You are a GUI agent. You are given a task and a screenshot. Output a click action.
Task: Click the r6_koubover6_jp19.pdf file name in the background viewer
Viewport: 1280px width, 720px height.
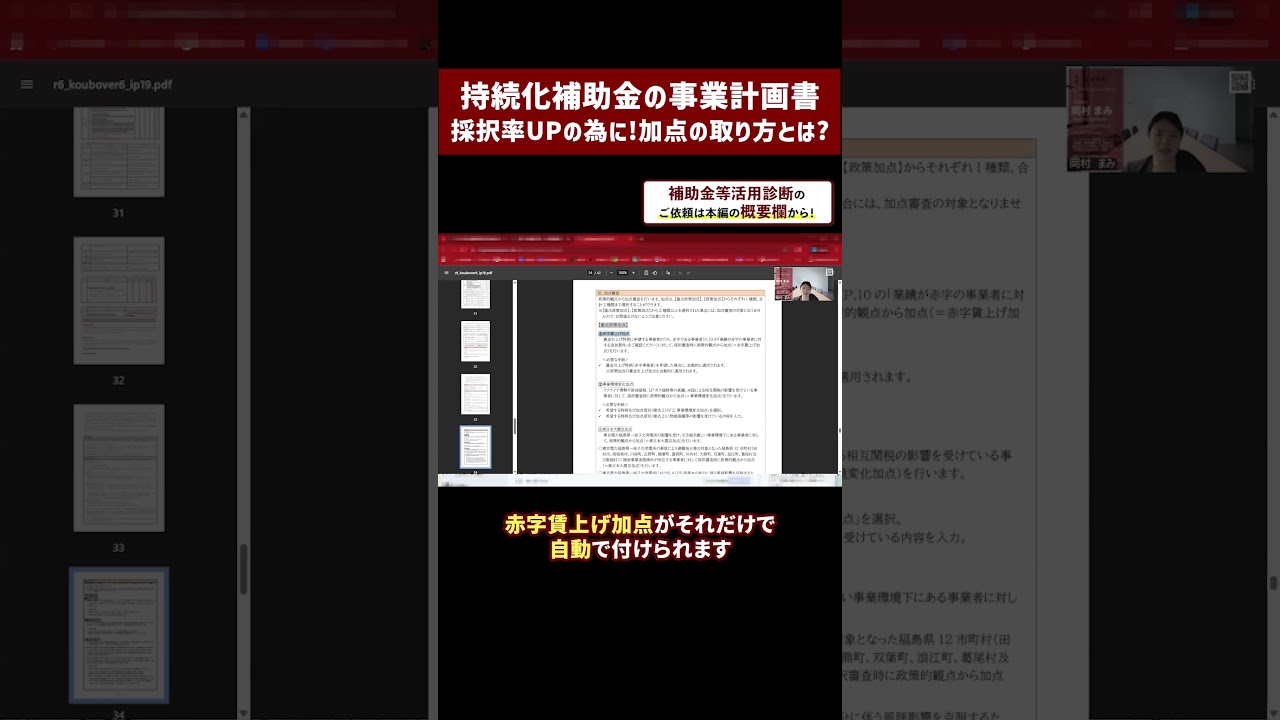112,85
